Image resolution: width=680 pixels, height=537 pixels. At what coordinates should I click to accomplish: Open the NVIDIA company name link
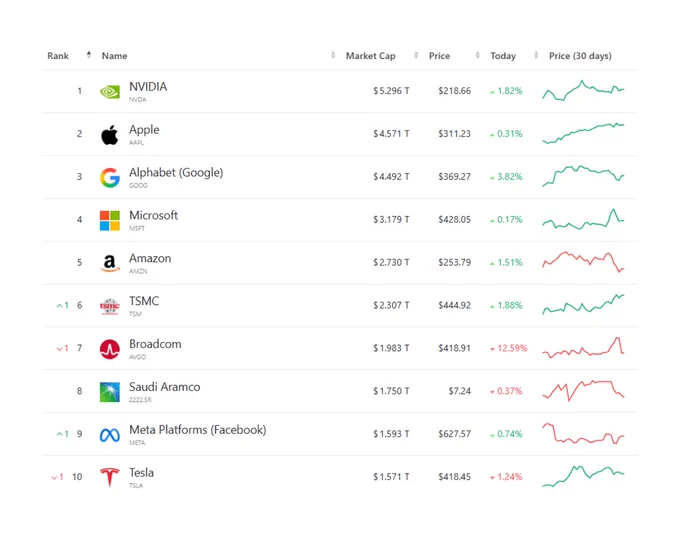(148, 86)
